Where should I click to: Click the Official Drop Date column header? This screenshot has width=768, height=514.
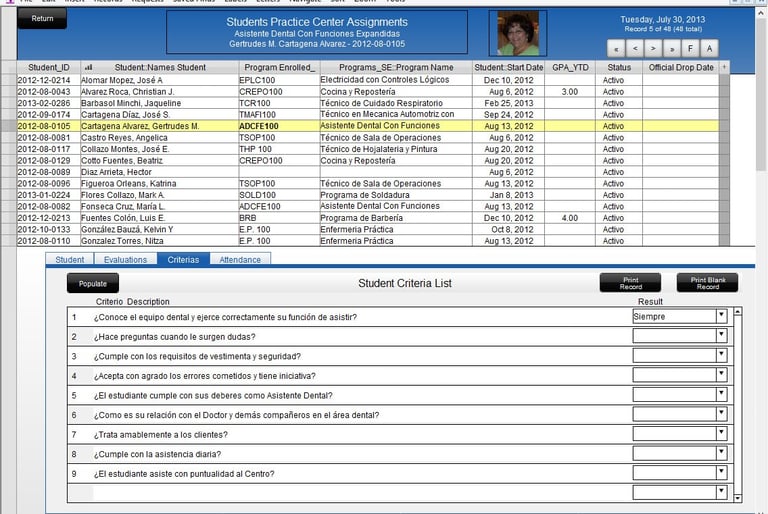pos(681,67)
